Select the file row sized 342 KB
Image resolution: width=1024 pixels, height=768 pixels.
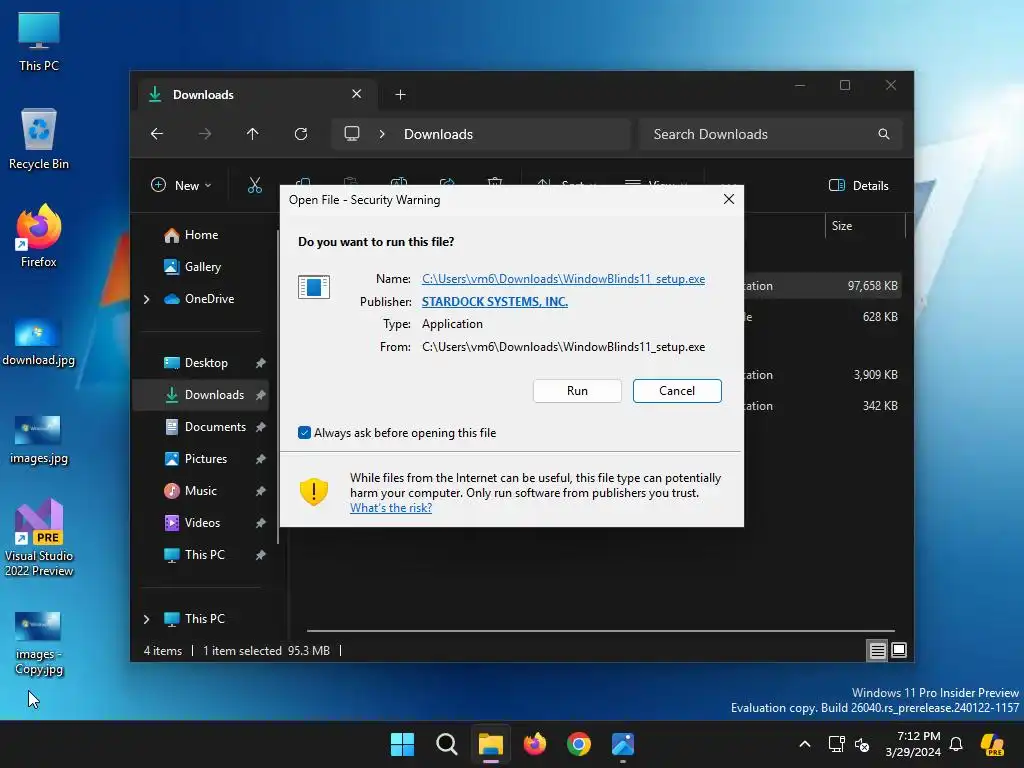823,406
